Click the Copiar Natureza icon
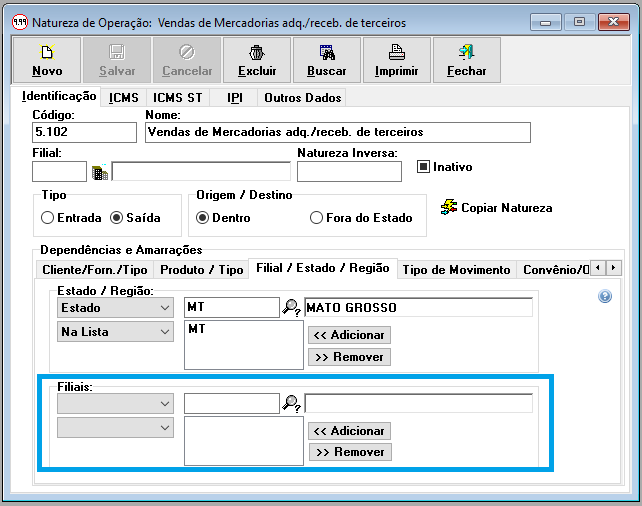This screenshot has height=506, width=642. tap(448, 207)
